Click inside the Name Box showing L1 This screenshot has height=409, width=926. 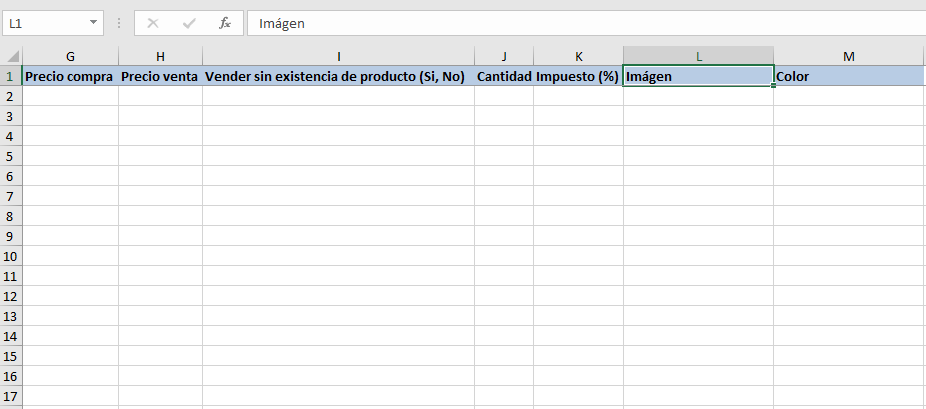45,23
